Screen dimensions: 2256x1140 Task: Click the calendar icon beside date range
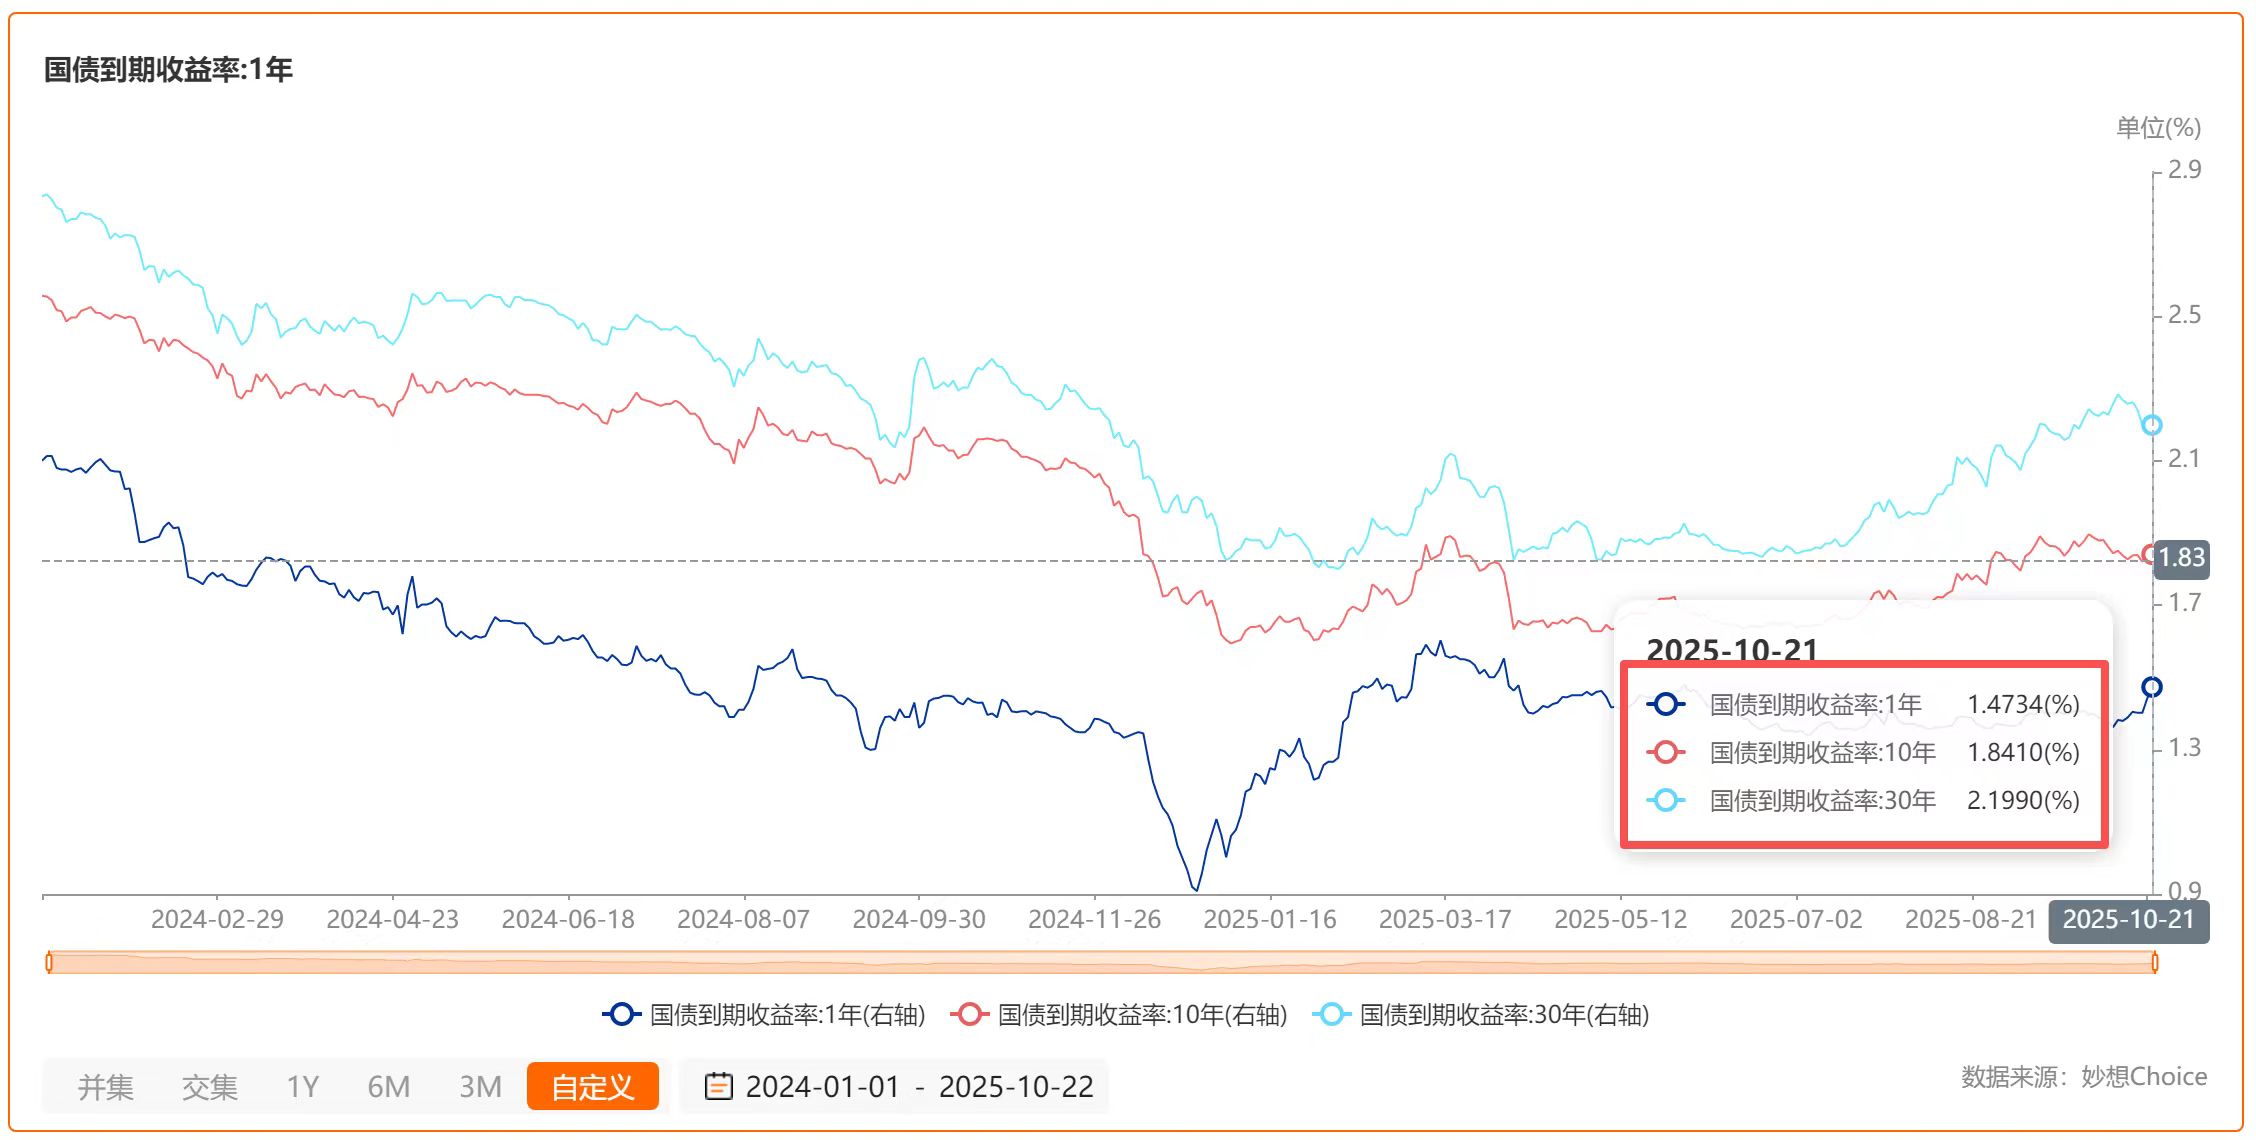click(718, 1086)
